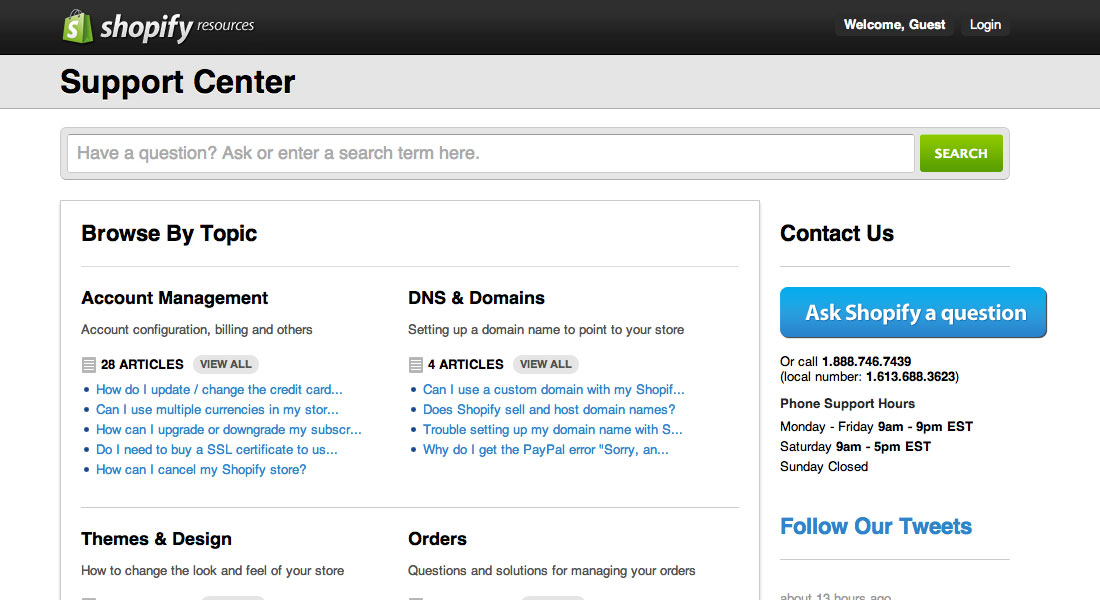
Task: Click the DNS & Domains articles document icon
Action: point(416,365)
